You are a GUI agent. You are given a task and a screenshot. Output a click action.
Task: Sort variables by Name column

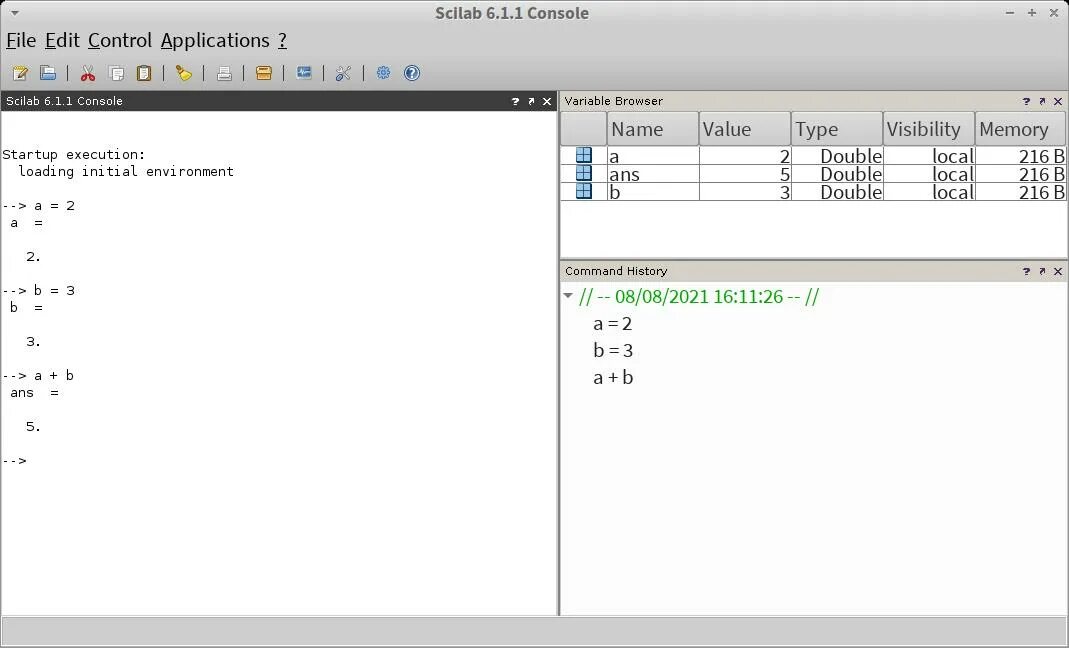pos(652,129)
